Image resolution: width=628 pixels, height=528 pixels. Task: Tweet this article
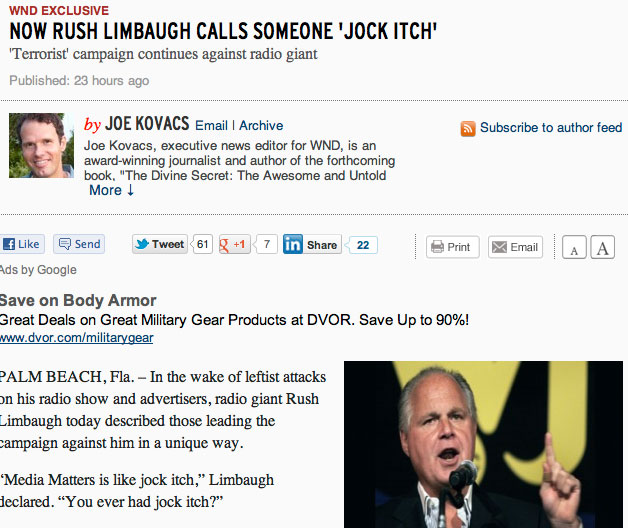coord(160,244)
